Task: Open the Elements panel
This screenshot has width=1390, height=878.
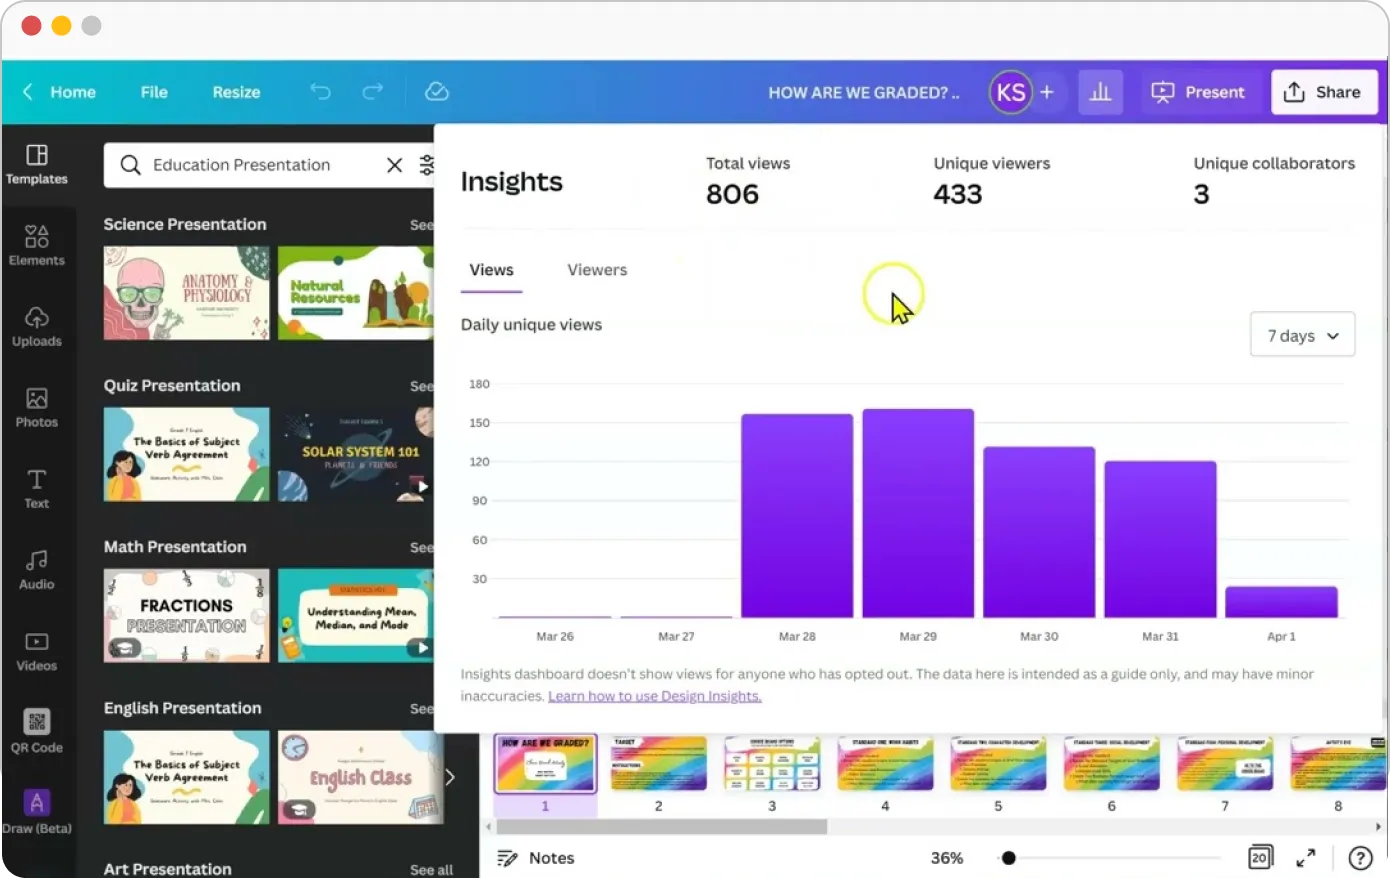Action: pyautogui.click(x=37, y=245)
